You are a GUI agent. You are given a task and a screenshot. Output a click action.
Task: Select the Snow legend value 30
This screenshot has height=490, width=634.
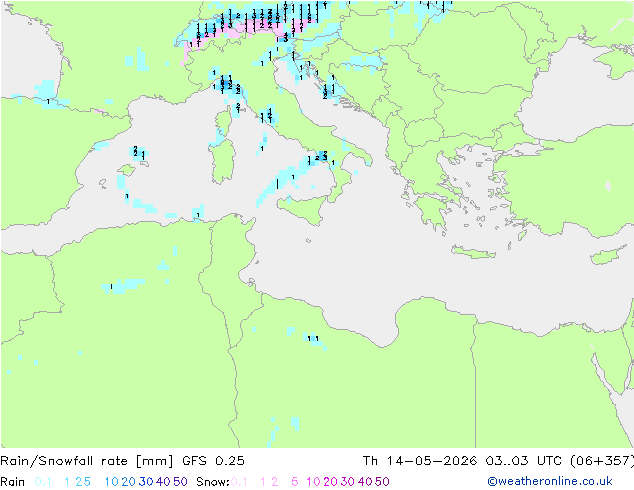(348, 482)
